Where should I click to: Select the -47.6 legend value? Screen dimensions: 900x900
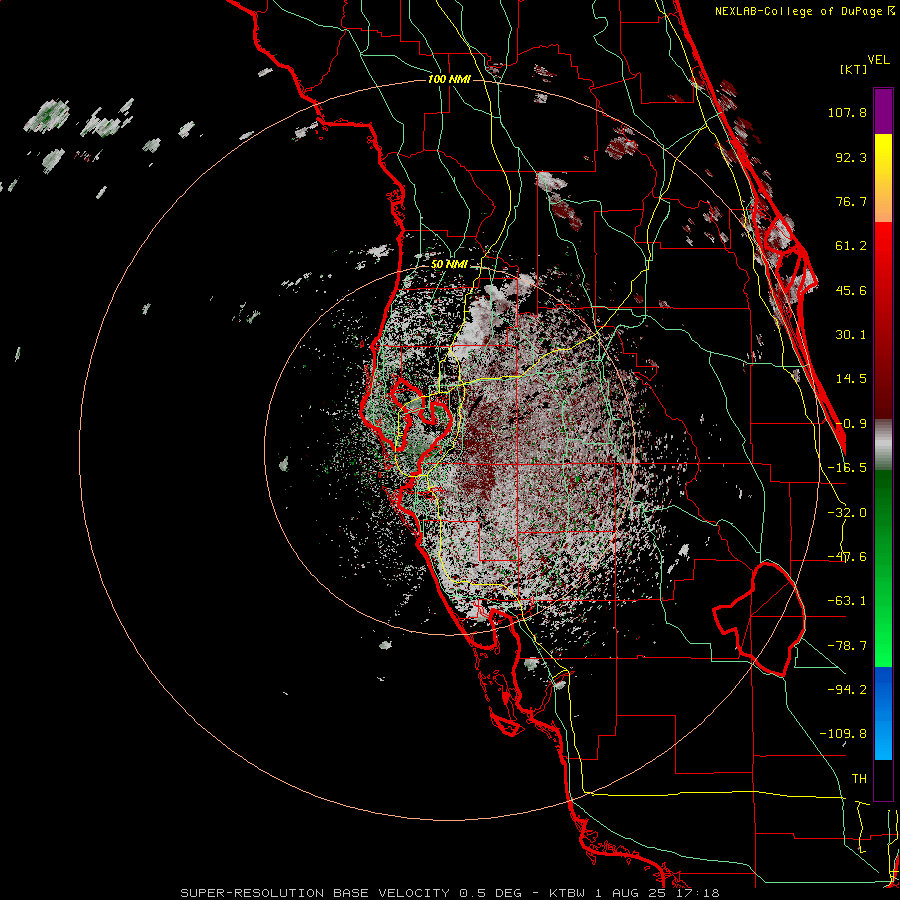tap(847, 557)
